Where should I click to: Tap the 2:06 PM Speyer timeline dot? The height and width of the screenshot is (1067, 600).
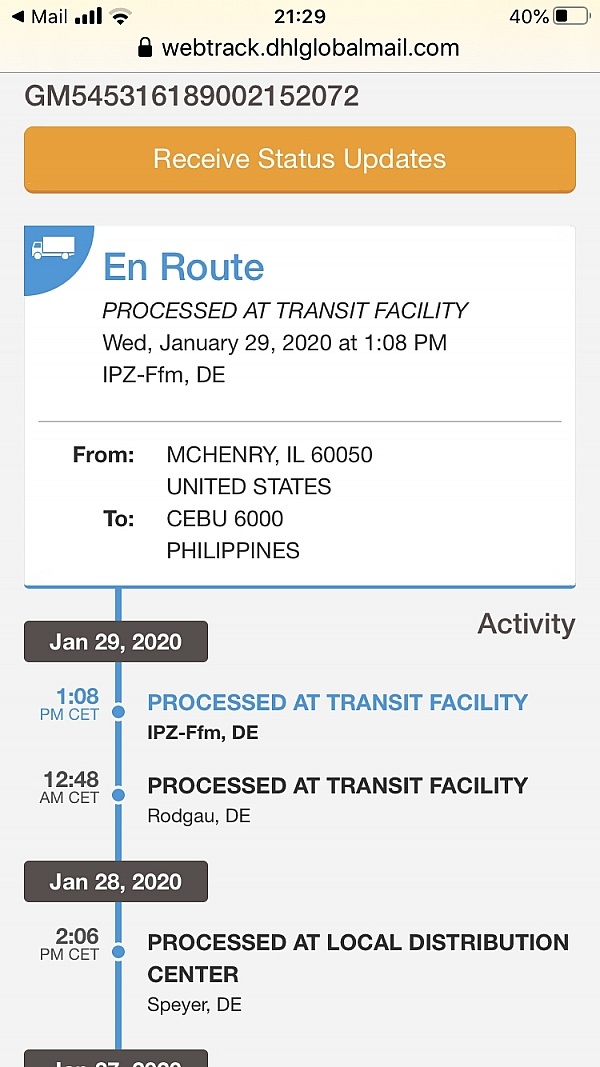(118, 952)
